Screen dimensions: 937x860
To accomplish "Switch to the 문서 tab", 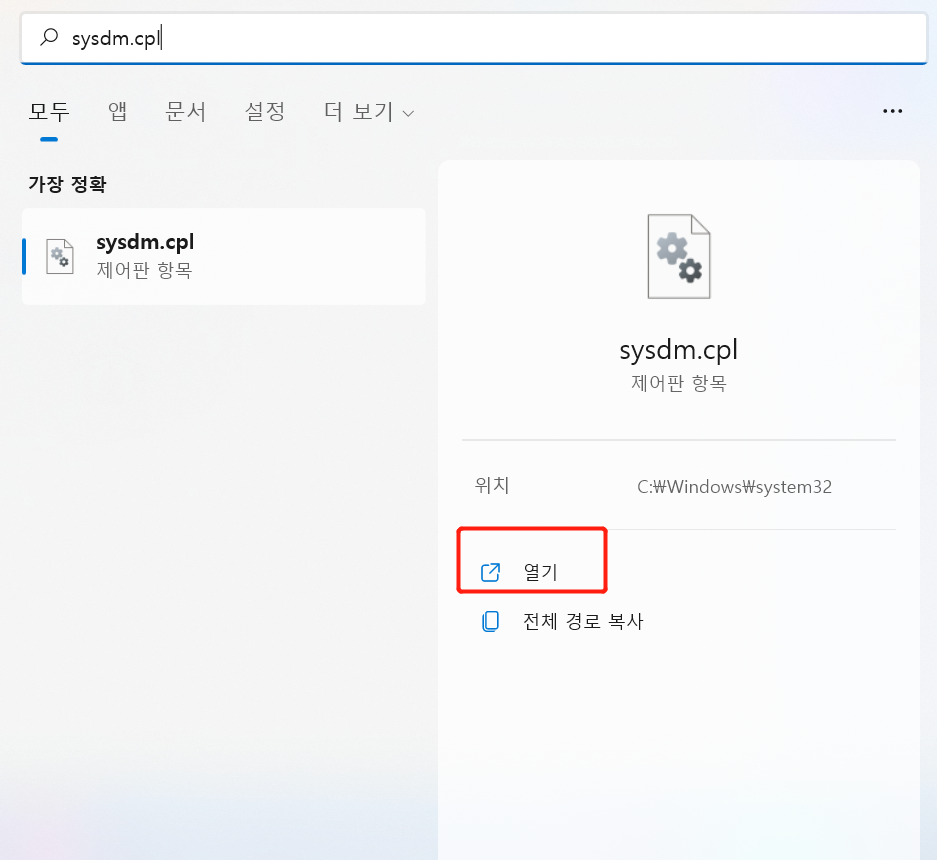I will [184, 112].
